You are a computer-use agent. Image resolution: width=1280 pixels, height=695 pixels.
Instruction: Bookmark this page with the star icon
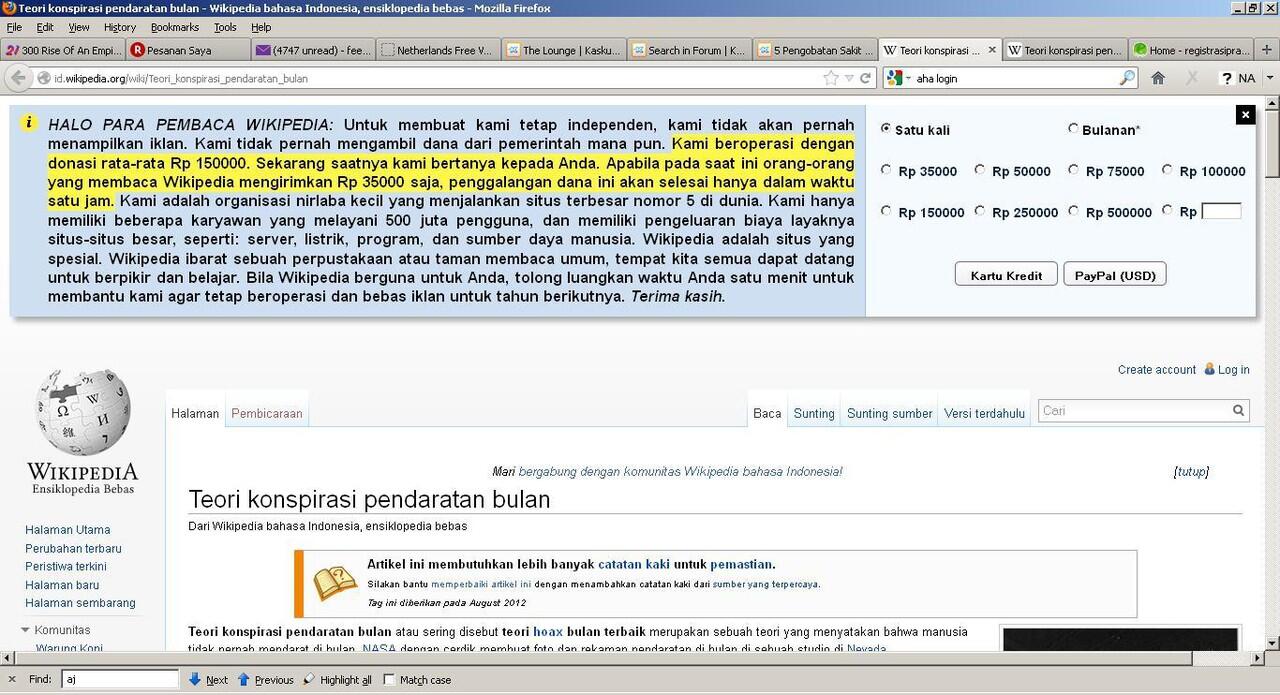pyautogui.click(x=831, y=78)
